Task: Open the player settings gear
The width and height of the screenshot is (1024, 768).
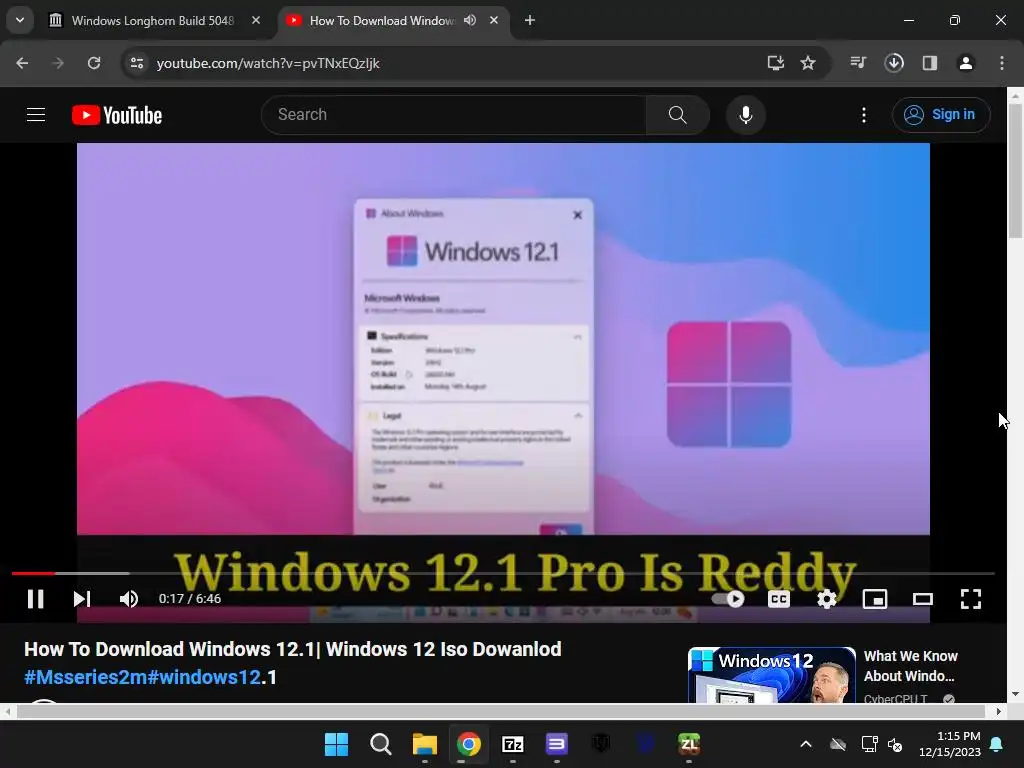Action: click(x=827, y=599)
